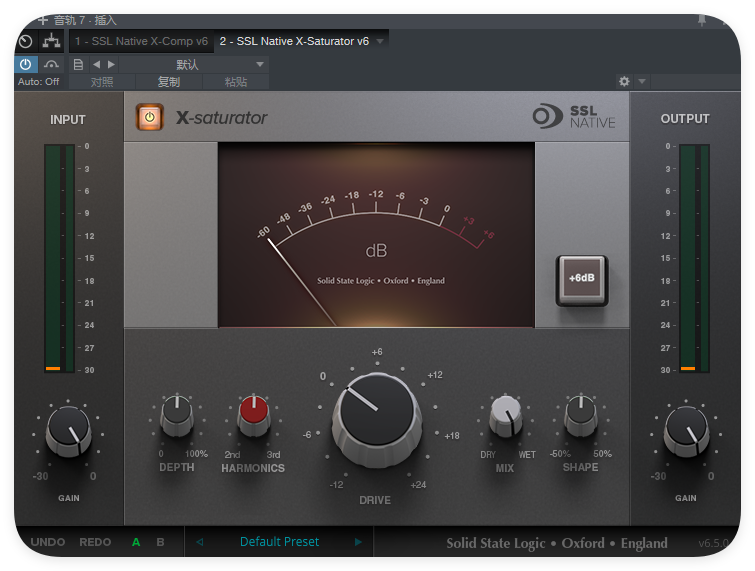Expand the arrow next to the gear
This screenshot has height=571, width=755.
click(642, 81)
